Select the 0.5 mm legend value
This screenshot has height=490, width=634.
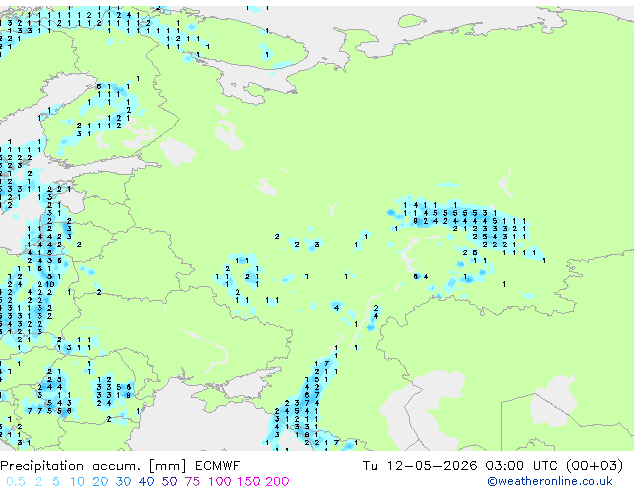(x=16, y=482)
